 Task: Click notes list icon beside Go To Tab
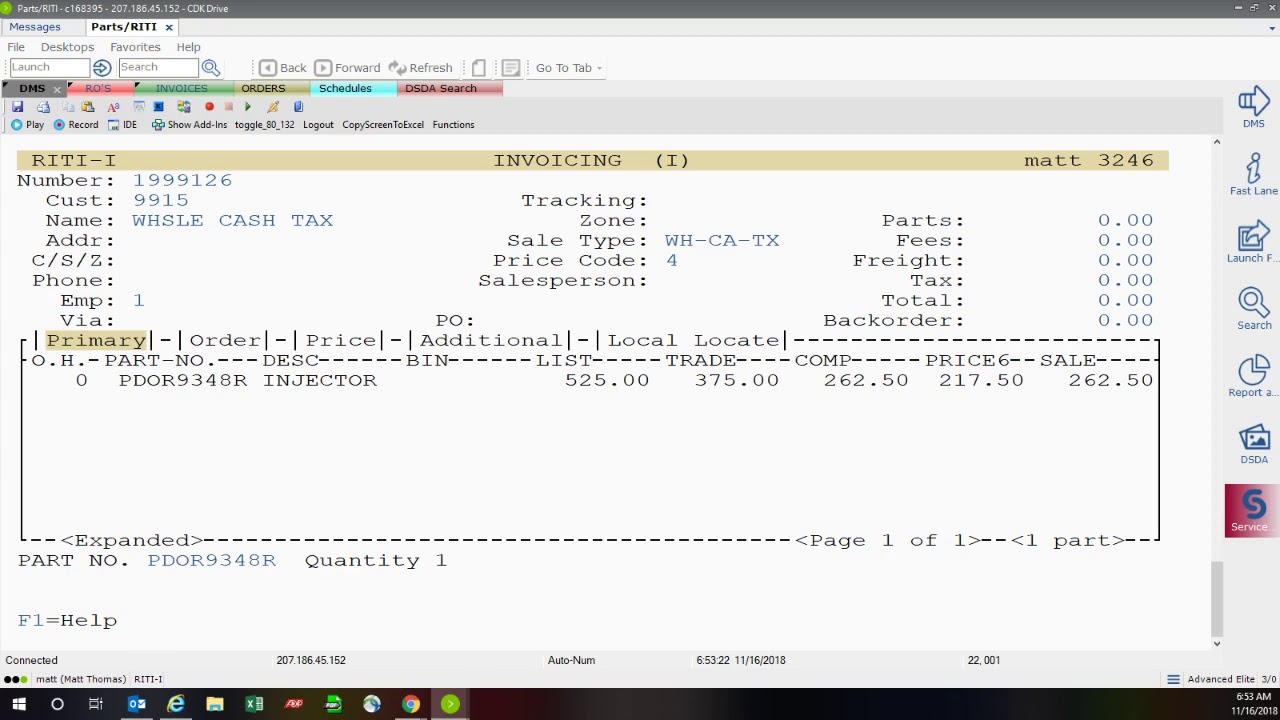510,68
